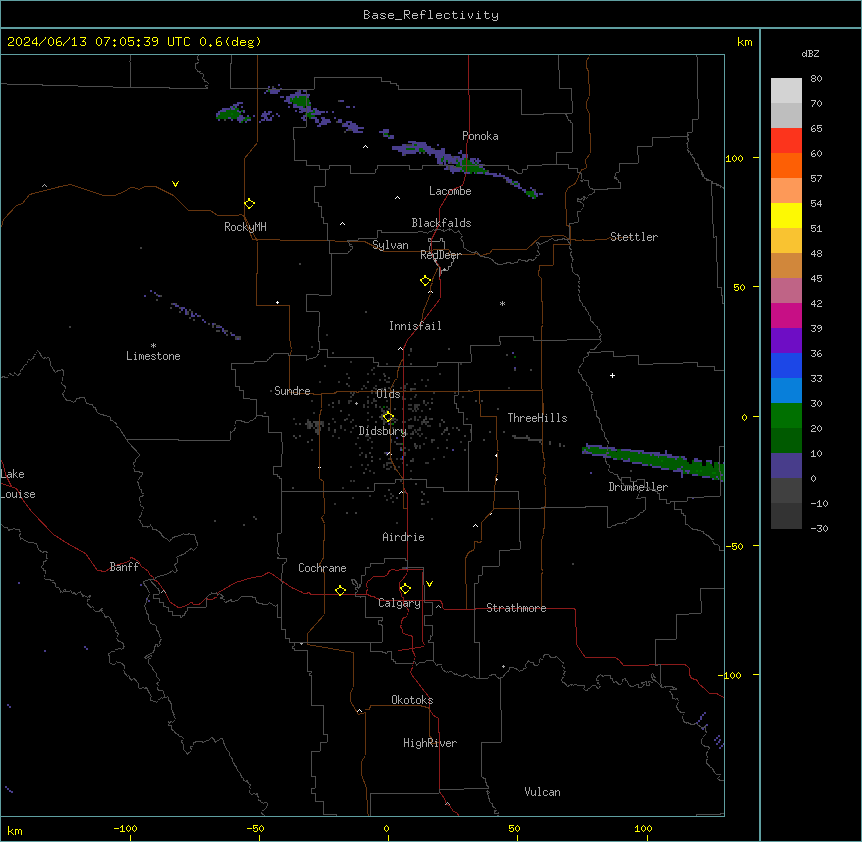Click the yellow diamond marker south of RedDeer
This screenshot has height=842, width=862.
click(426, 281)
